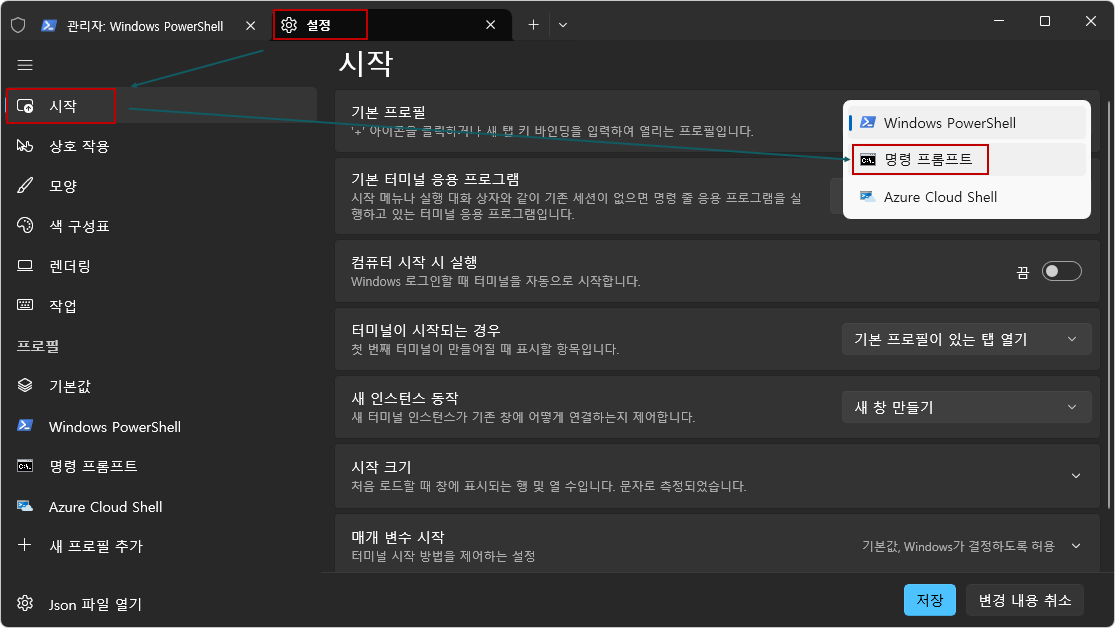The width and height of the screenshot is (1115, 628).
Task: Click the PowerShell icon in the dropdown list
Action: click(x=868, y=122)
